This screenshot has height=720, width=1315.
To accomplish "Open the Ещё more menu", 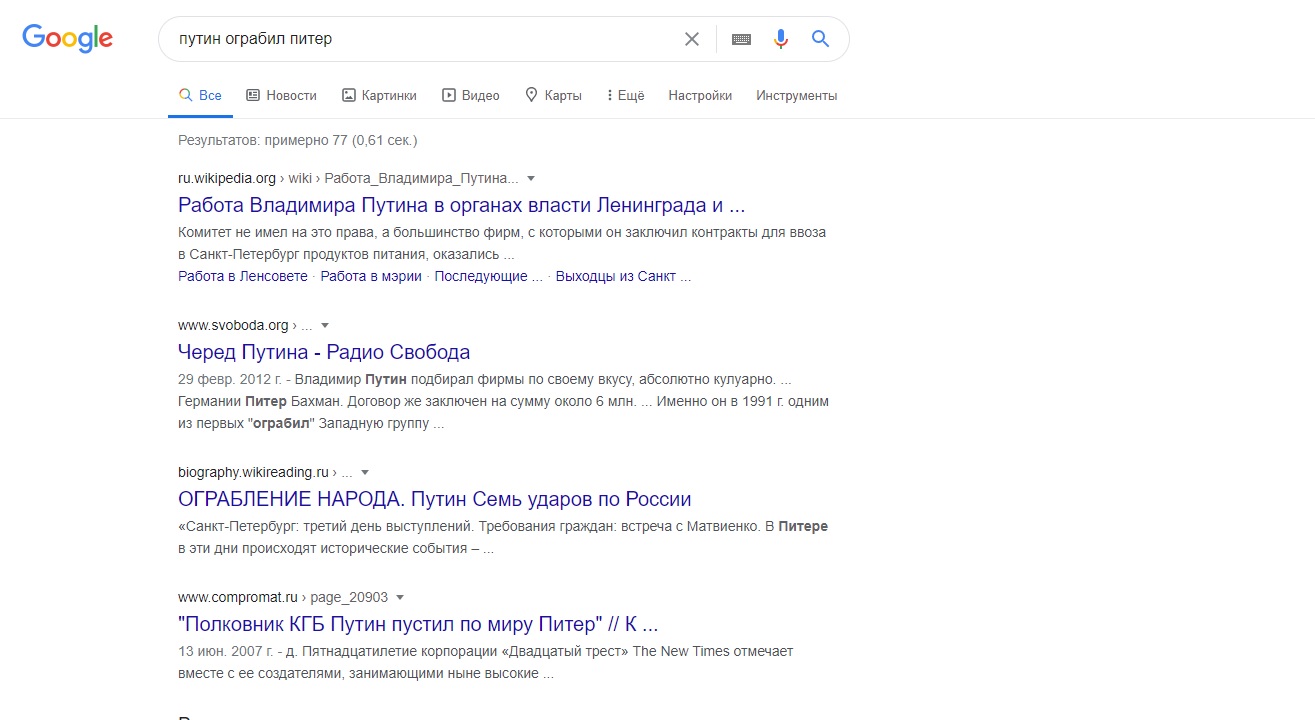I will point(625,96).
